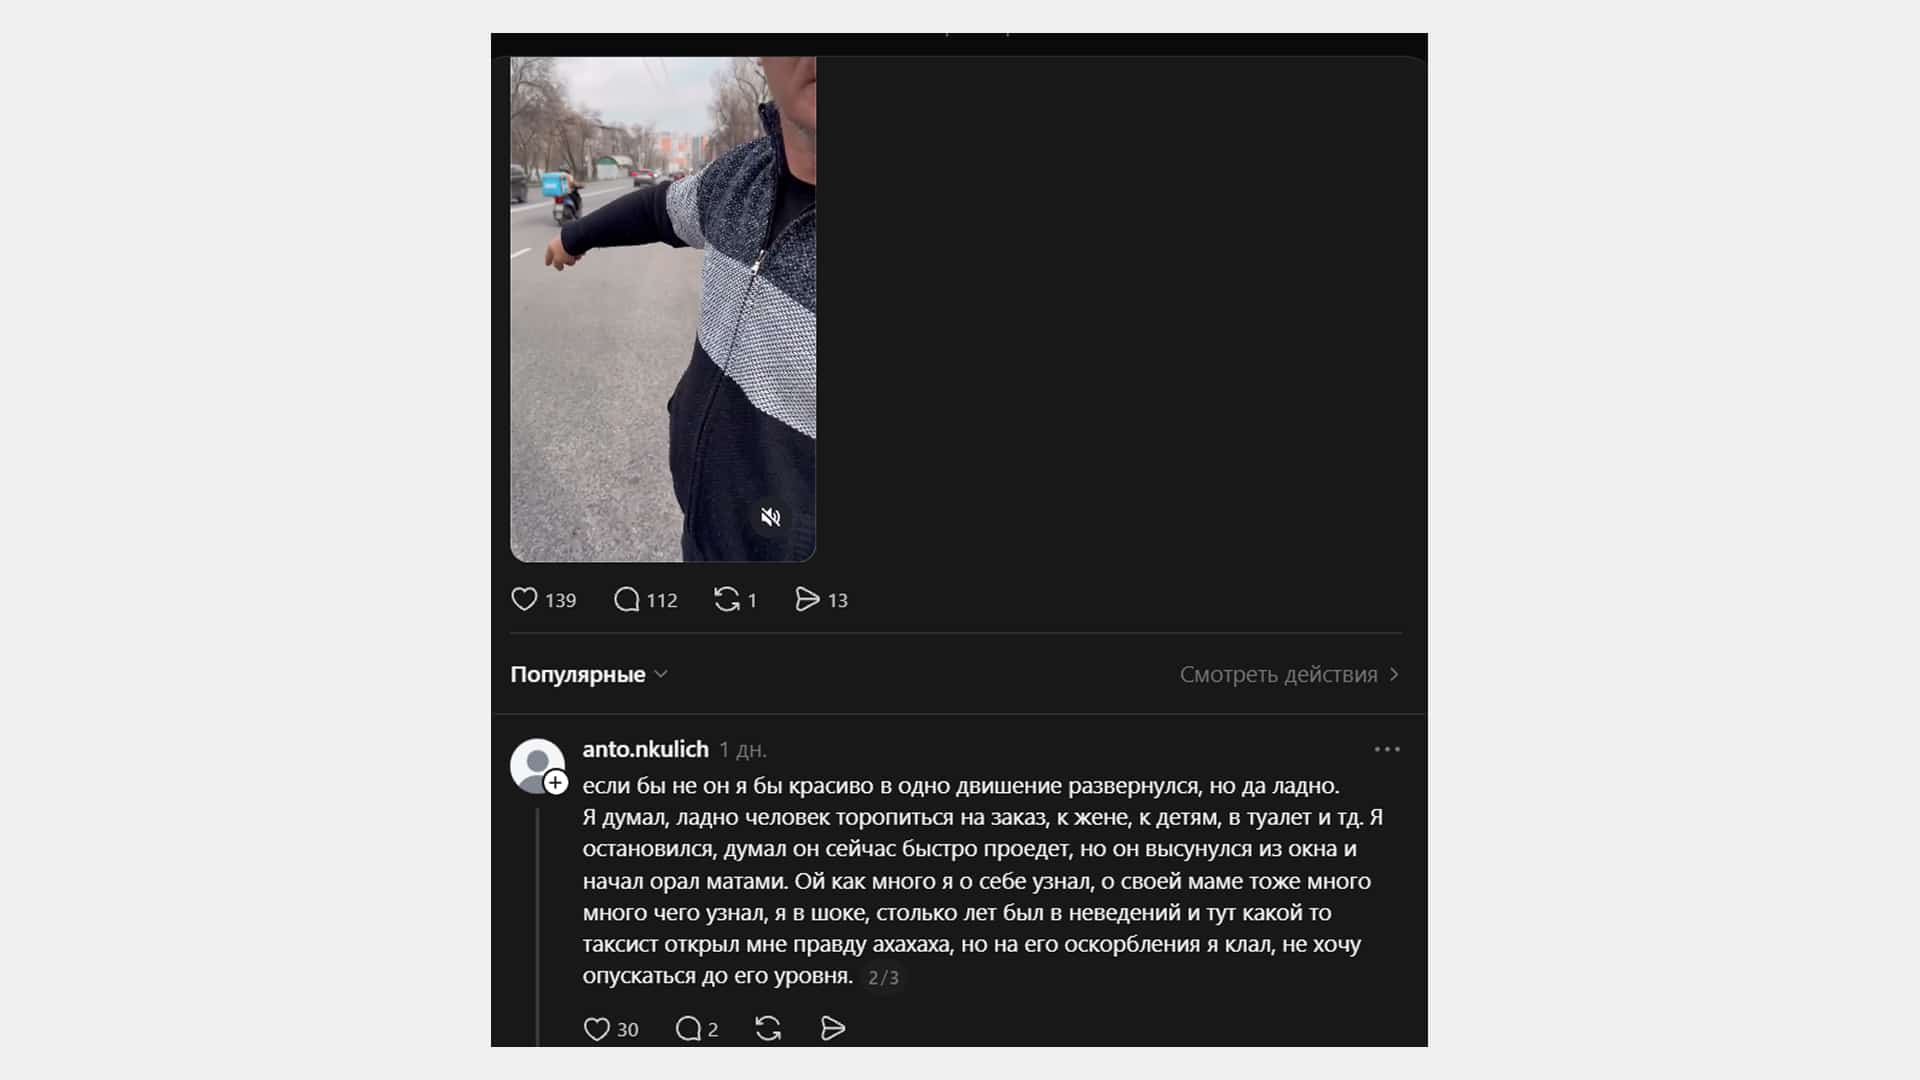Expand sort options via chevron next to Популярные
1920x1080 pixels.
tap(661, 674)
